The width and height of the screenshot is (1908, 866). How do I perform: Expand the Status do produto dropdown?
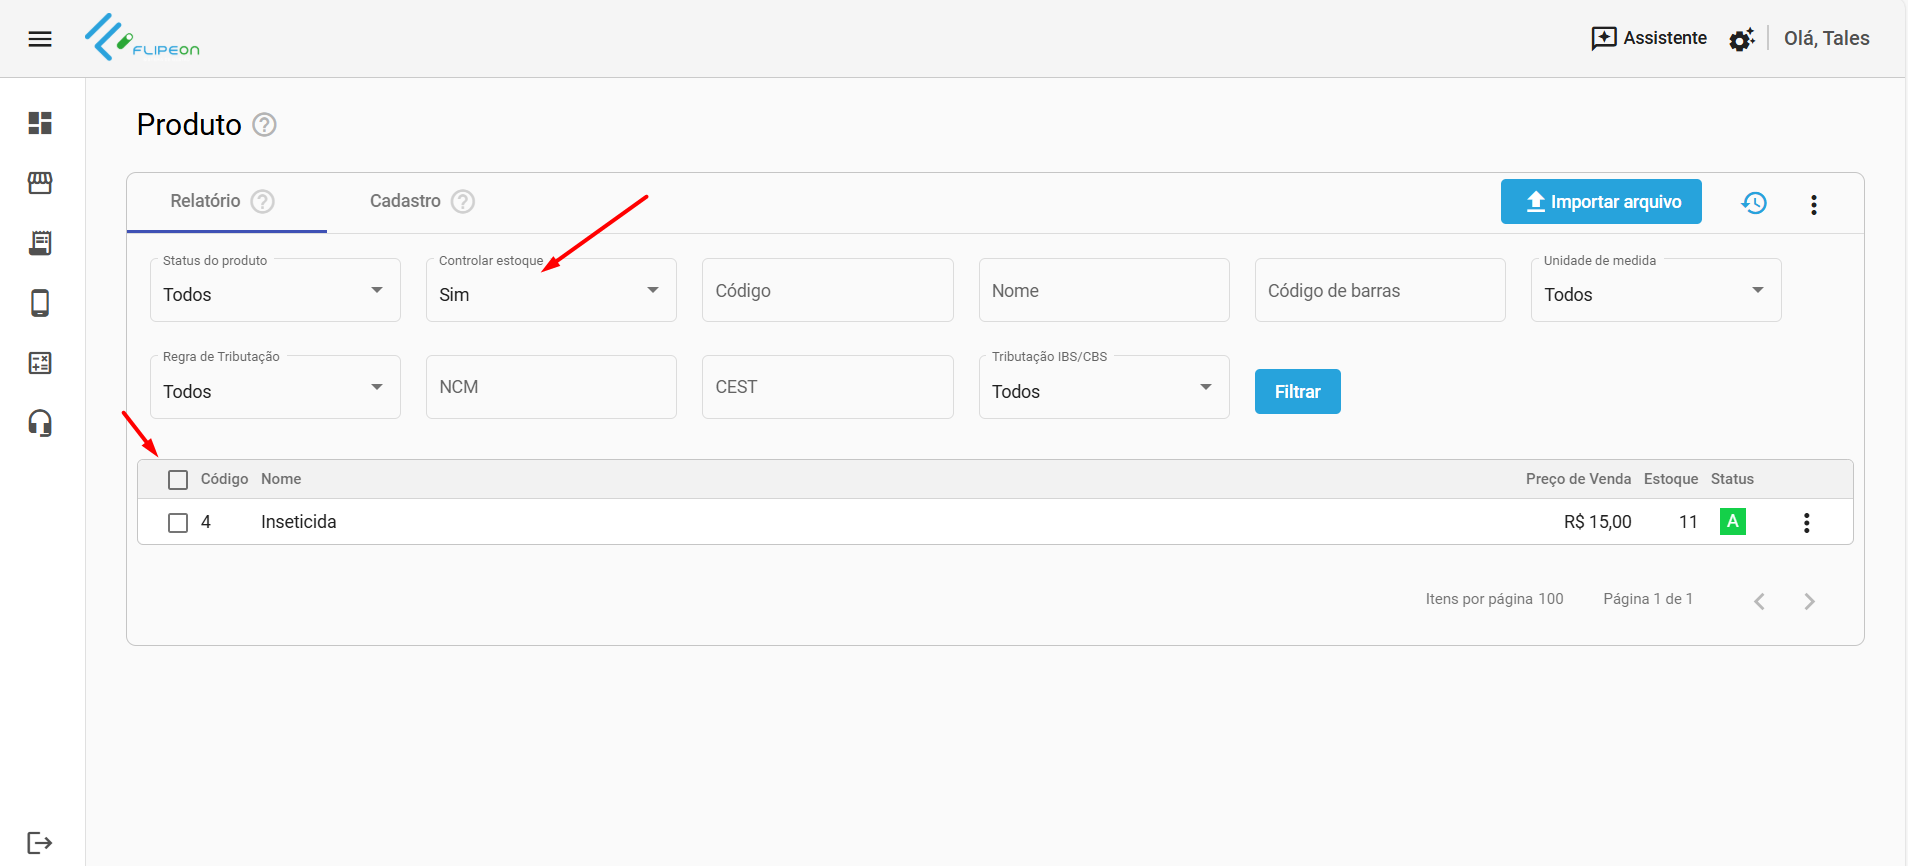pos(275,291)
